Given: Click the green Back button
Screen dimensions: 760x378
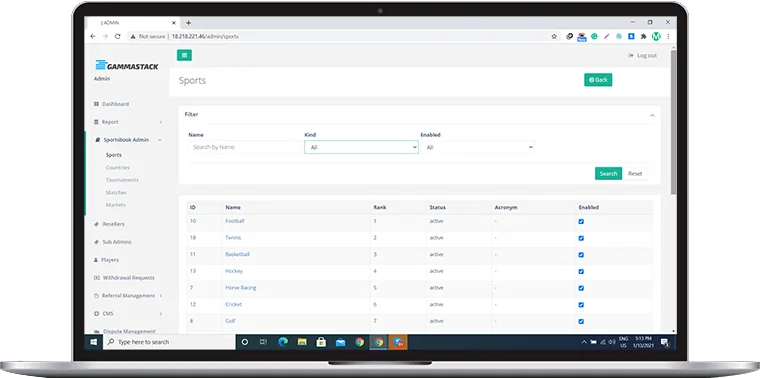Looking at the screenshot, I should click(x=598, y=80).
